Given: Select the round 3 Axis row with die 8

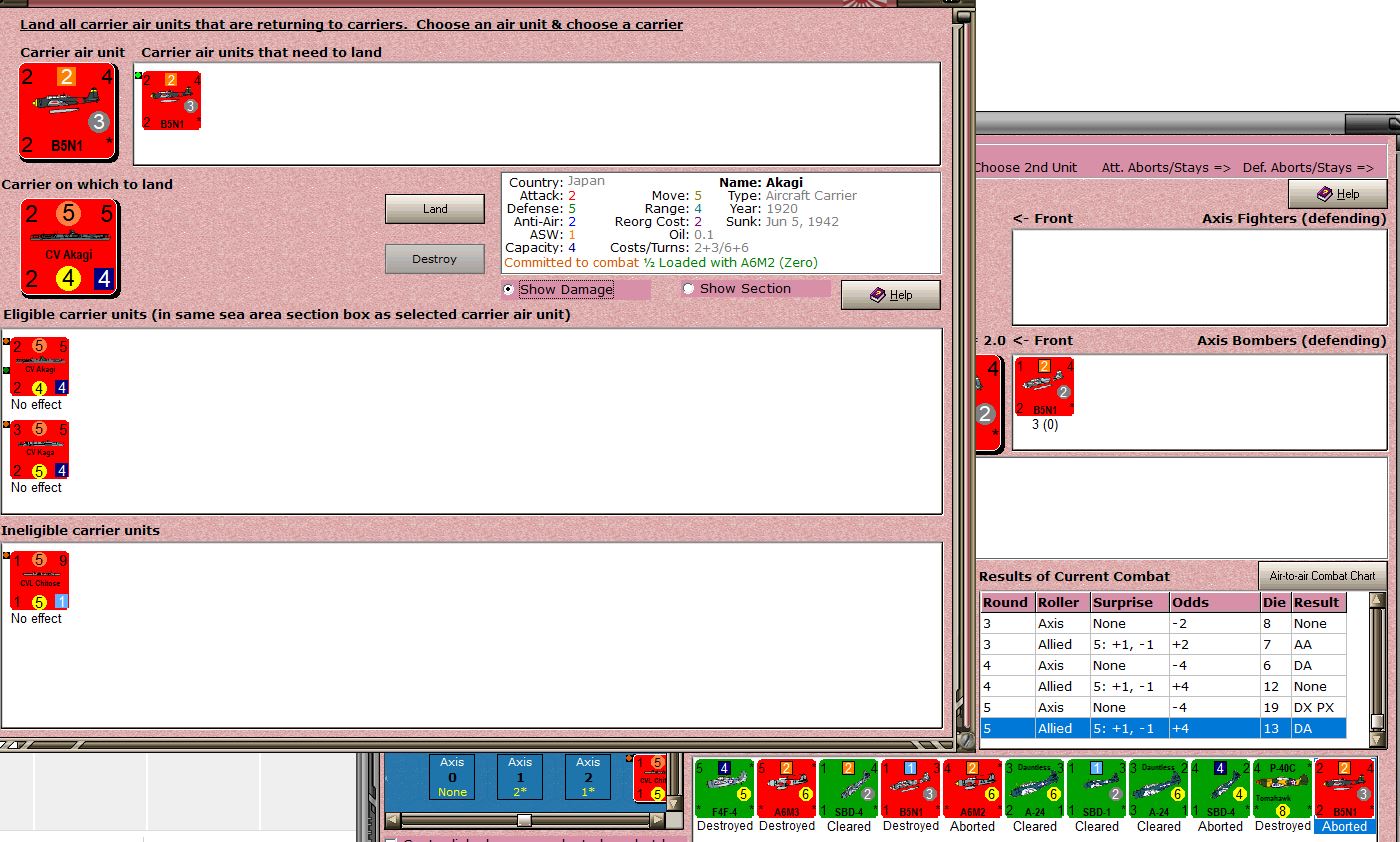Looking at the screenshot, I should (1163, 623).
